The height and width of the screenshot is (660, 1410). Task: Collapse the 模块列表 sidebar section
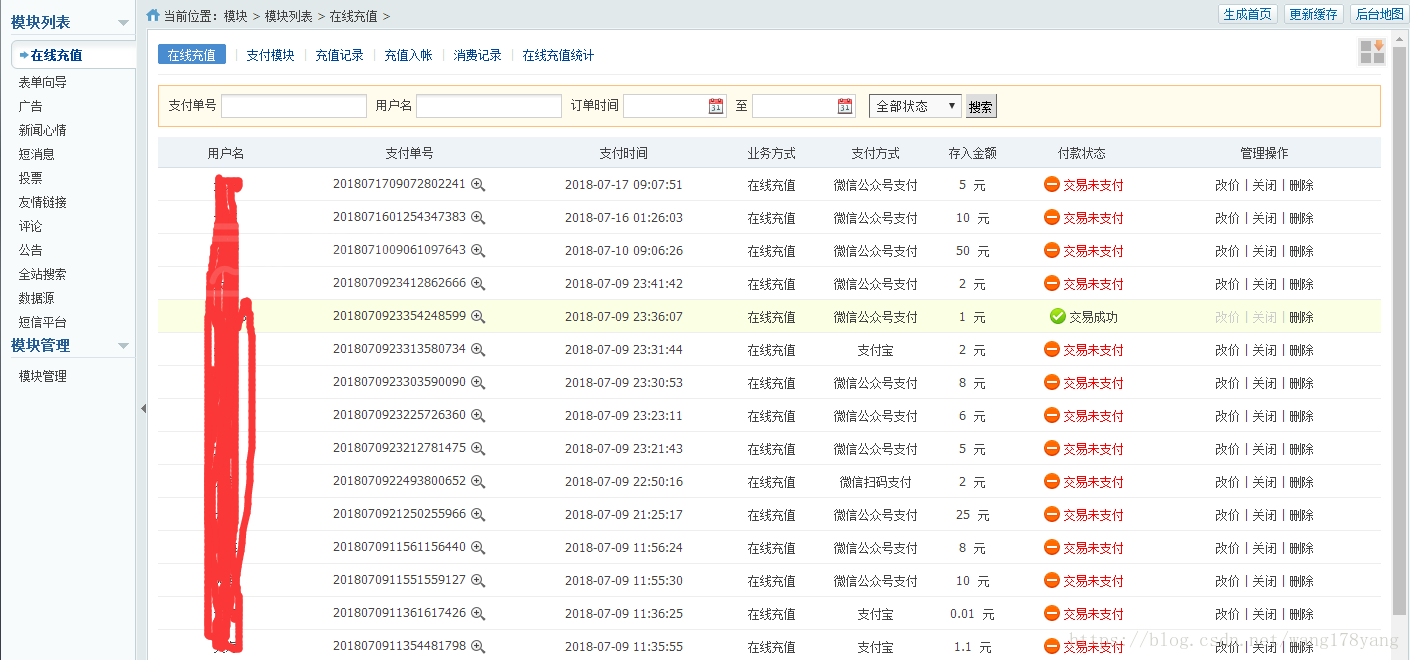click(x=123, y=23)
